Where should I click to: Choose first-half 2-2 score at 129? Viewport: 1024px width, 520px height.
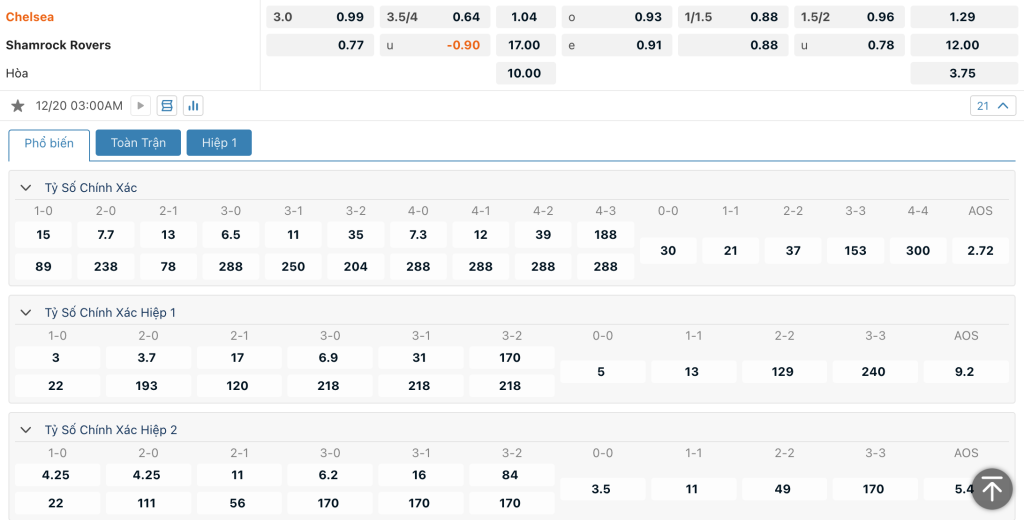click(x=784, y=372)
